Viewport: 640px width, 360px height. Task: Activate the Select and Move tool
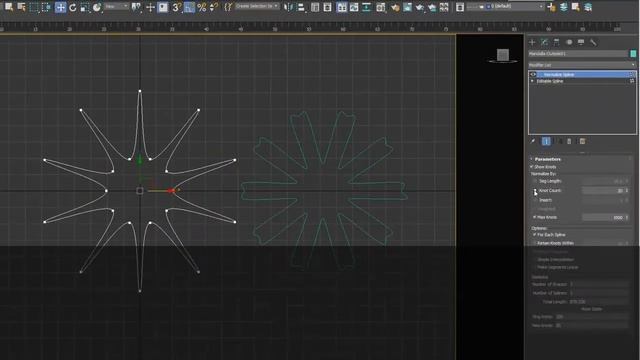pyautogui.click(x=60, y=7)
